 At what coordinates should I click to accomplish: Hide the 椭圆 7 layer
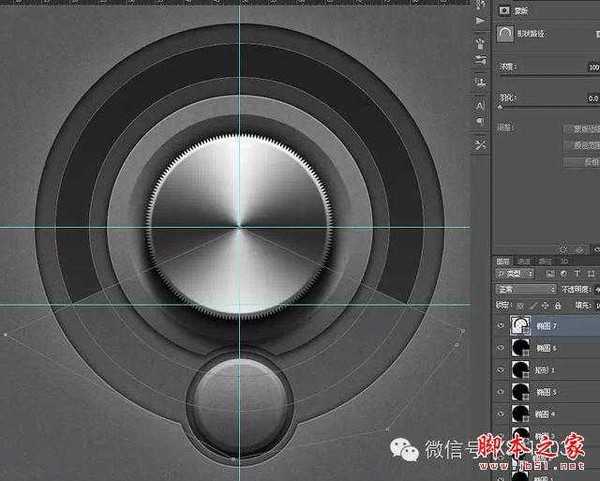click(501, 324)
